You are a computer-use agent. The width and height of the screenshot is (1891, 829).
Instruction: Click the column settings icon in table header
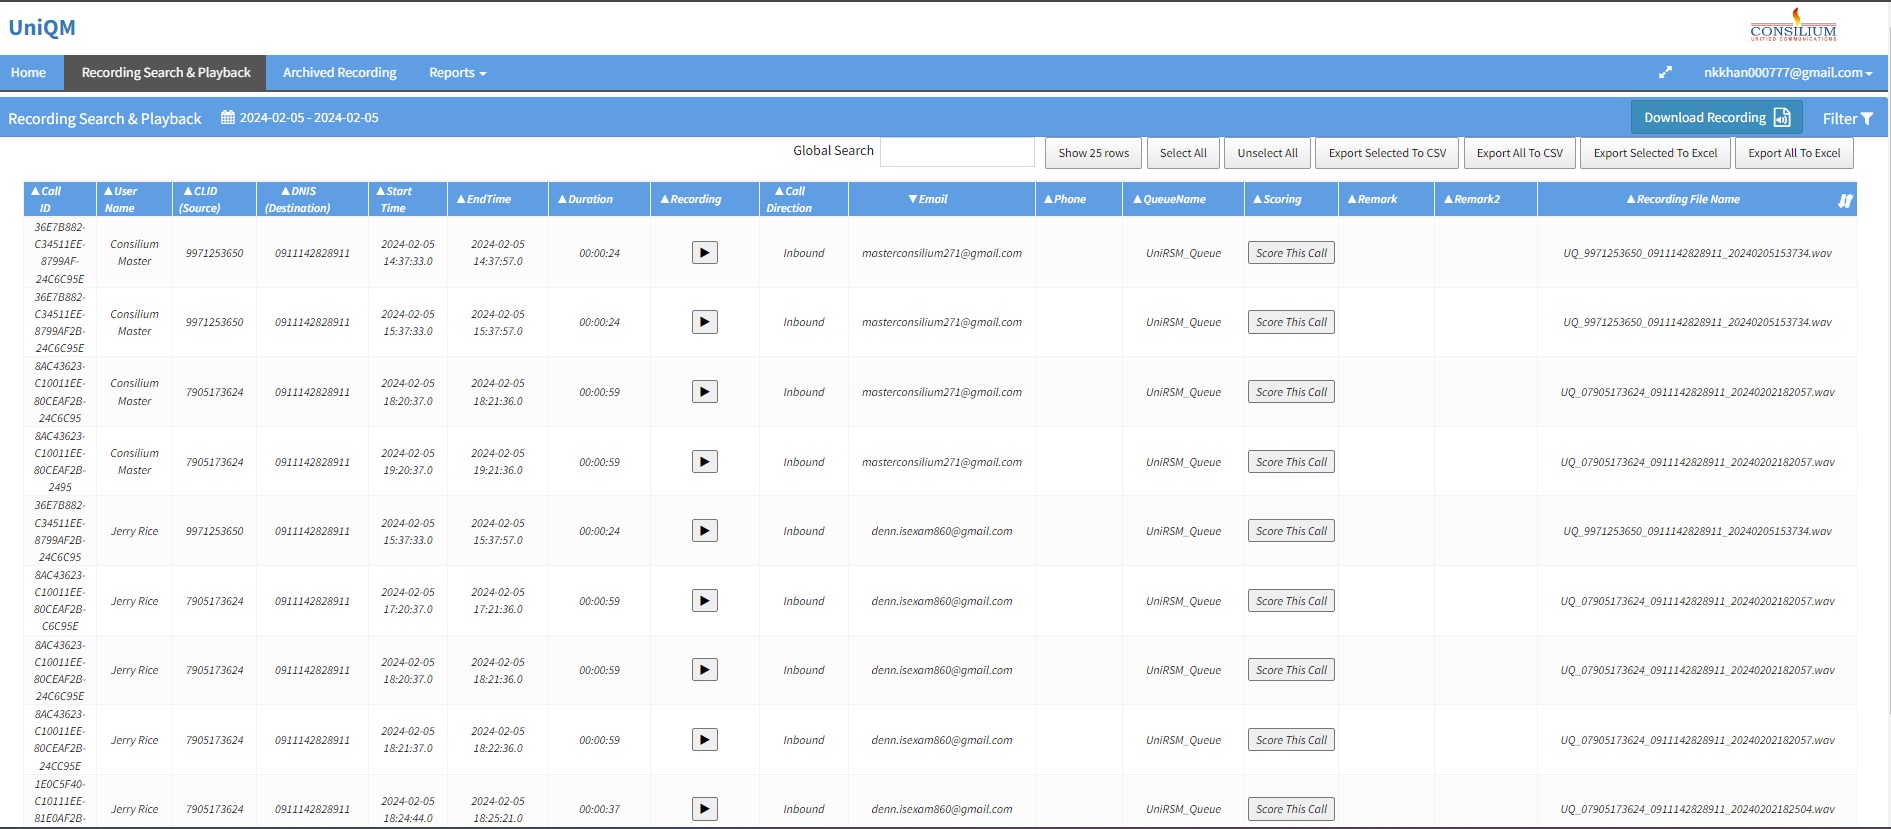click(1845, 200)
